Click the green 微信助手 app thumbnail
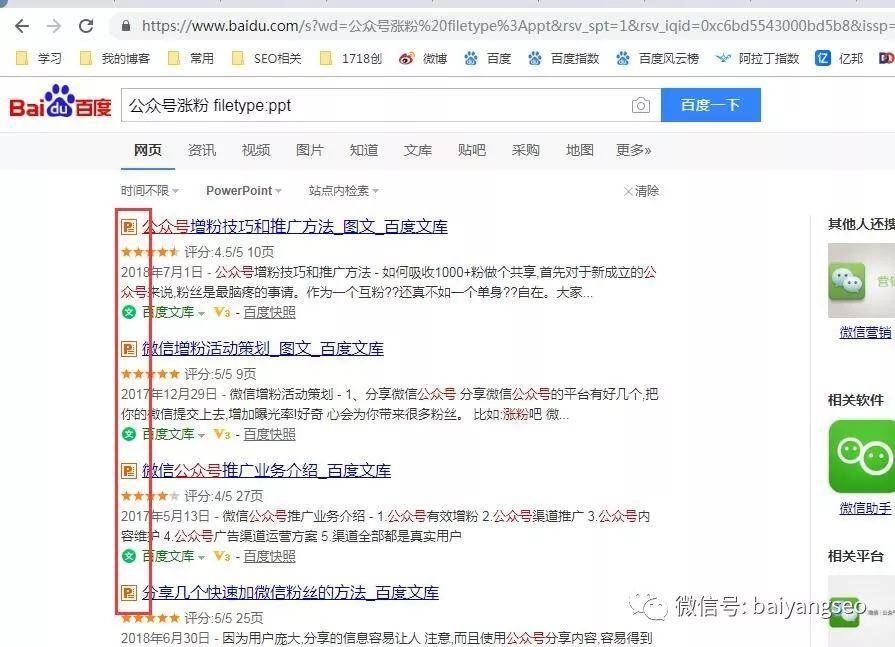The width and height of the screenshot is (895, 647). tap(861, 456)
